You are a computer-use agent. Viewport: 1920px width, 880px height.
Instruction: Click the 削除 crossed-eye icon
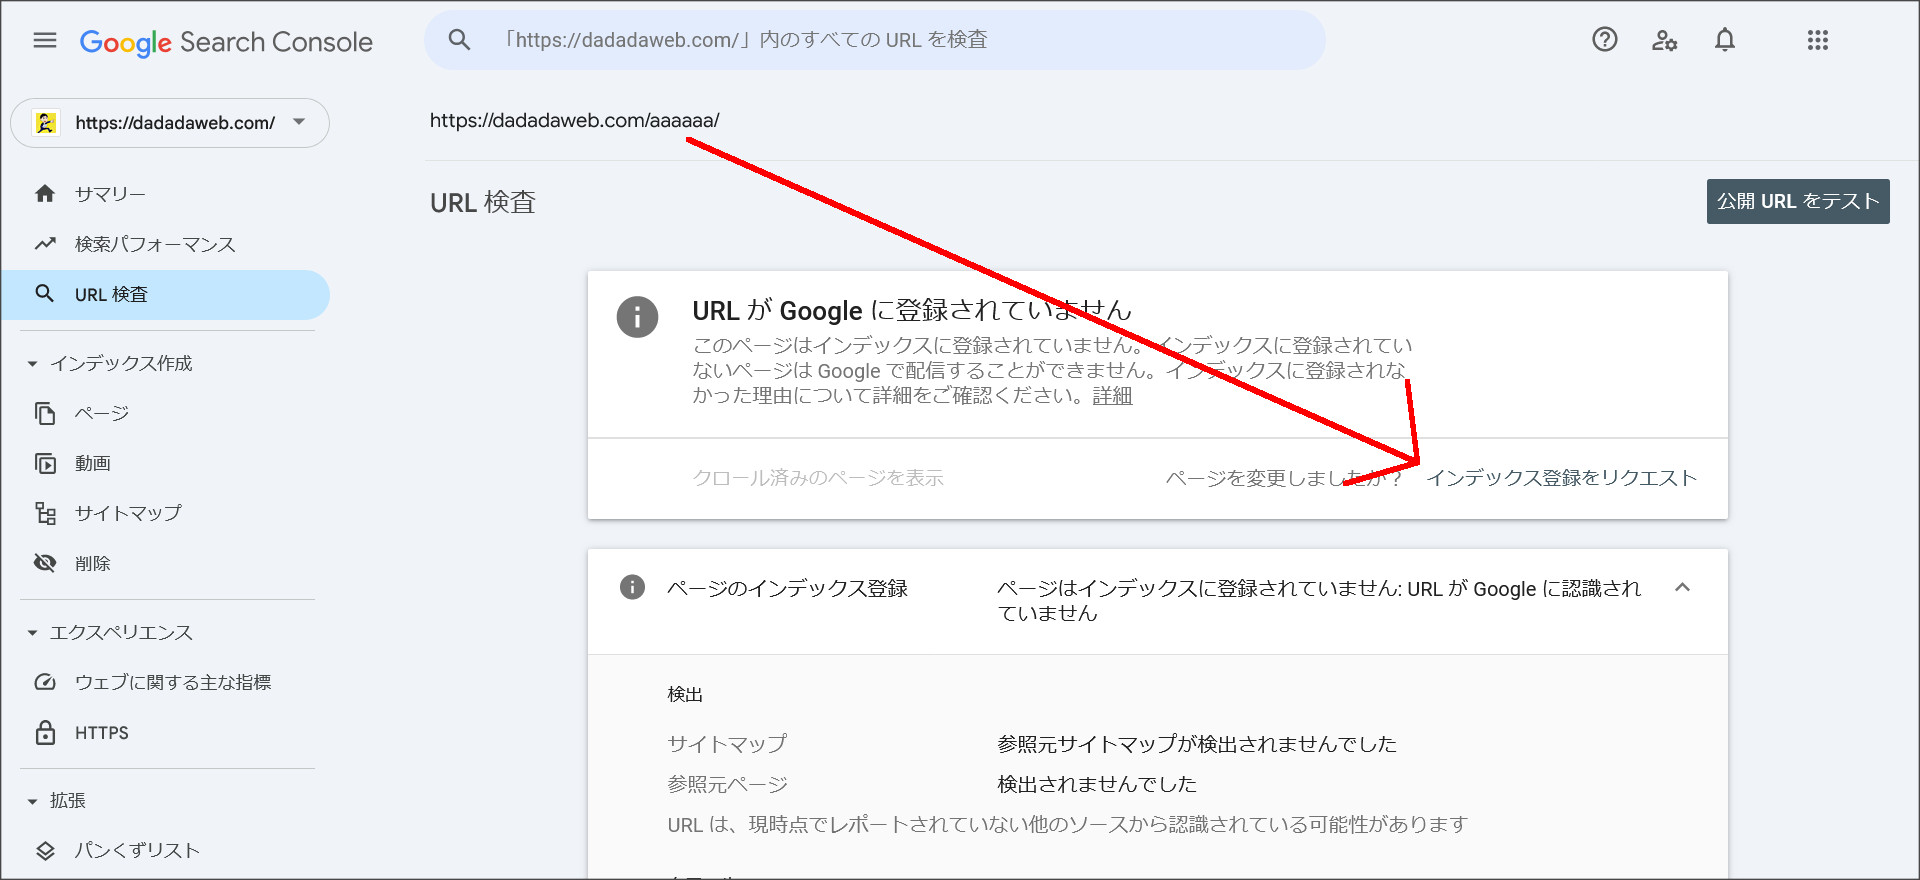pyautogui.click(x=45, y=563)
